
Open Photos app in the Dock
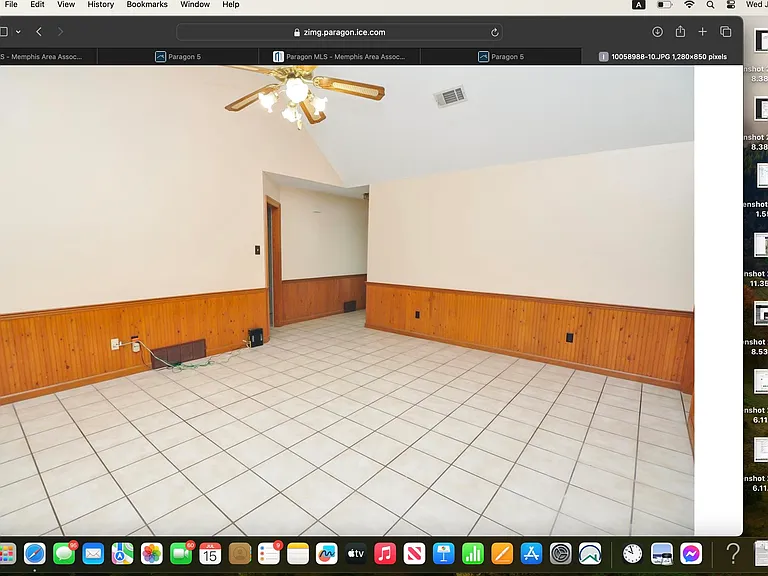152,554
